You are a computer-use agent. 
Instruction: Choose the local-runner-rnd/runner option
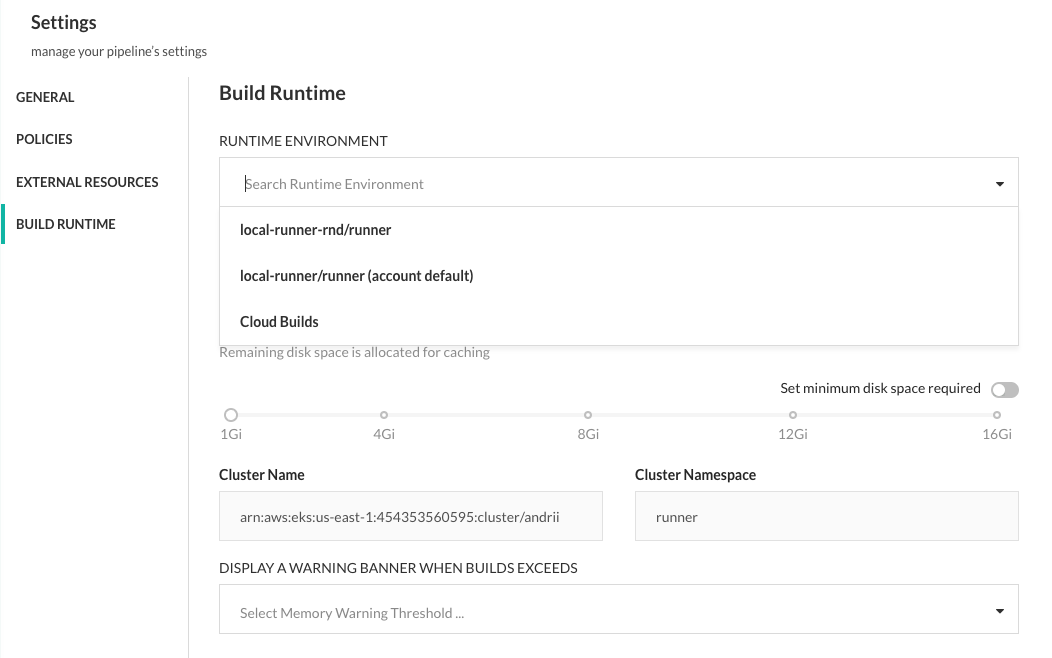click(315, 230)
